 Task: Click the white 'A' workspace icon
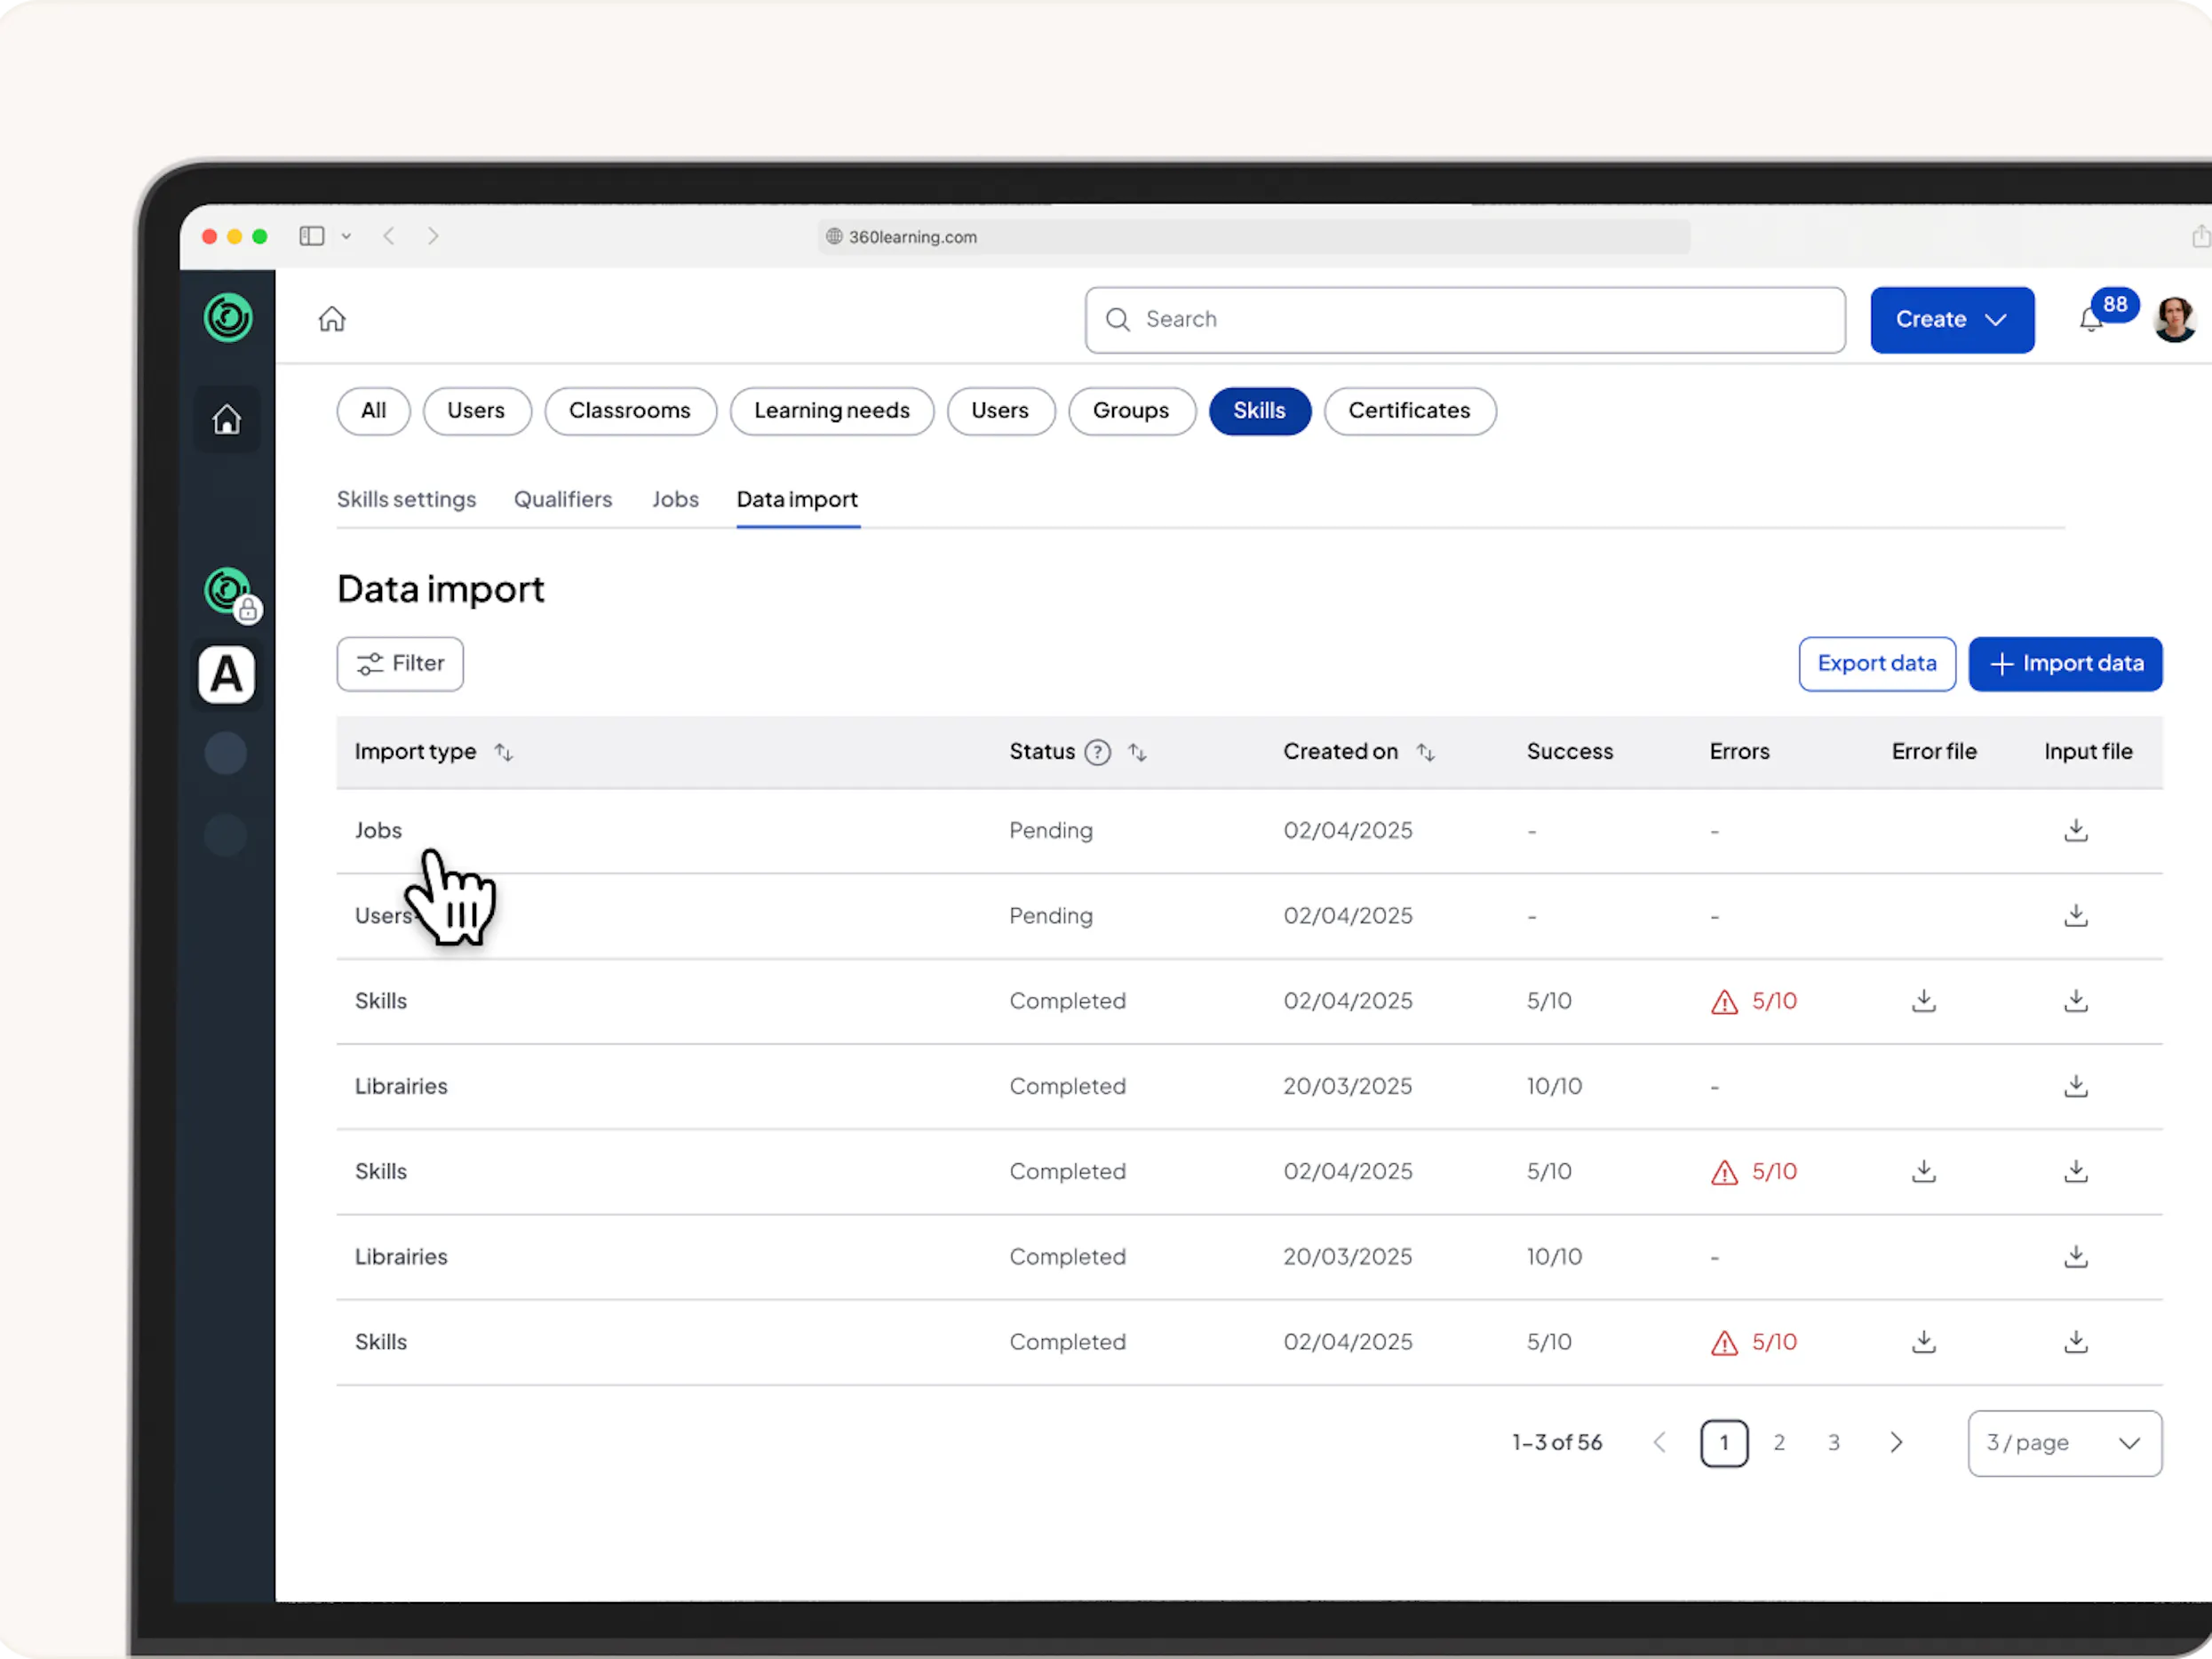227,675
